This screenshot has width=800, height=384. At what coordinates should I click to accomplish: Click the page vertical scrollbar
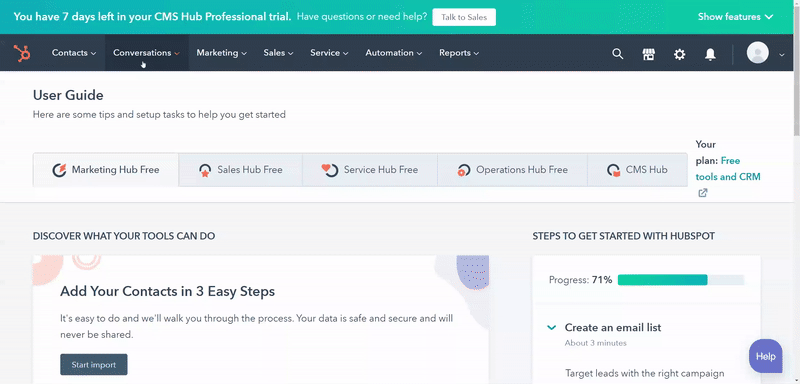[x=796, y=71]
